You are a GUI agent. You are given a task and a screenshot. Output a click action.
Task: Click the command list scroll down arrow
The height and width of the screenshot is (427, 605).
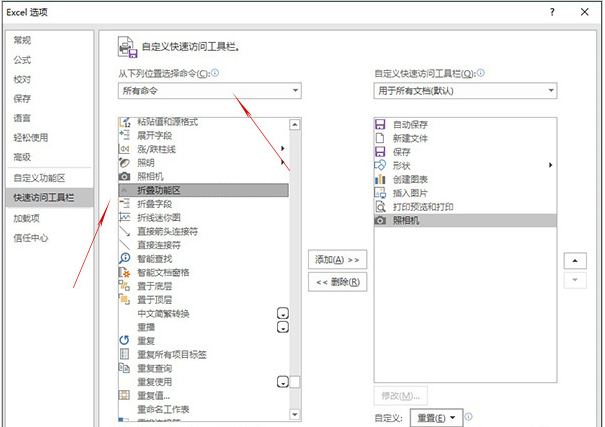tap(294, 414)
